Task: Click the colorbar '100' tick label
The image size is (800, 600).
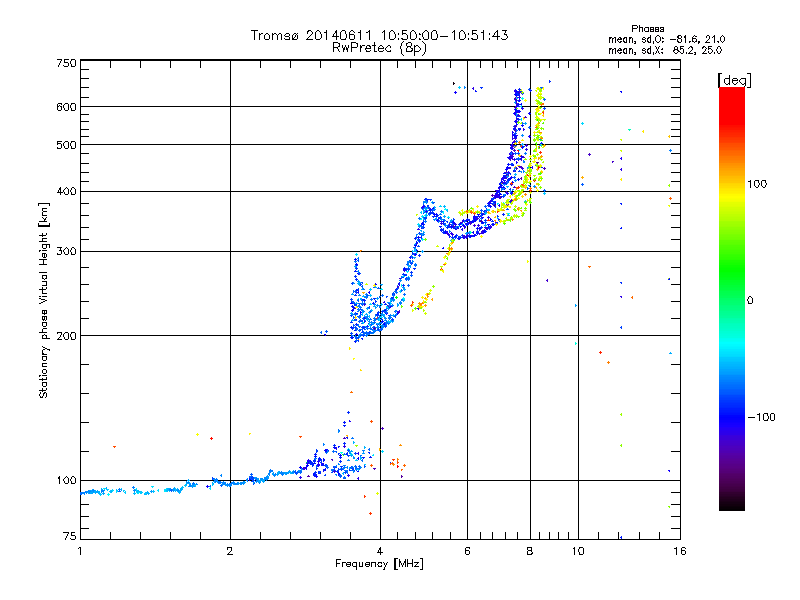Action: (757, 184)
